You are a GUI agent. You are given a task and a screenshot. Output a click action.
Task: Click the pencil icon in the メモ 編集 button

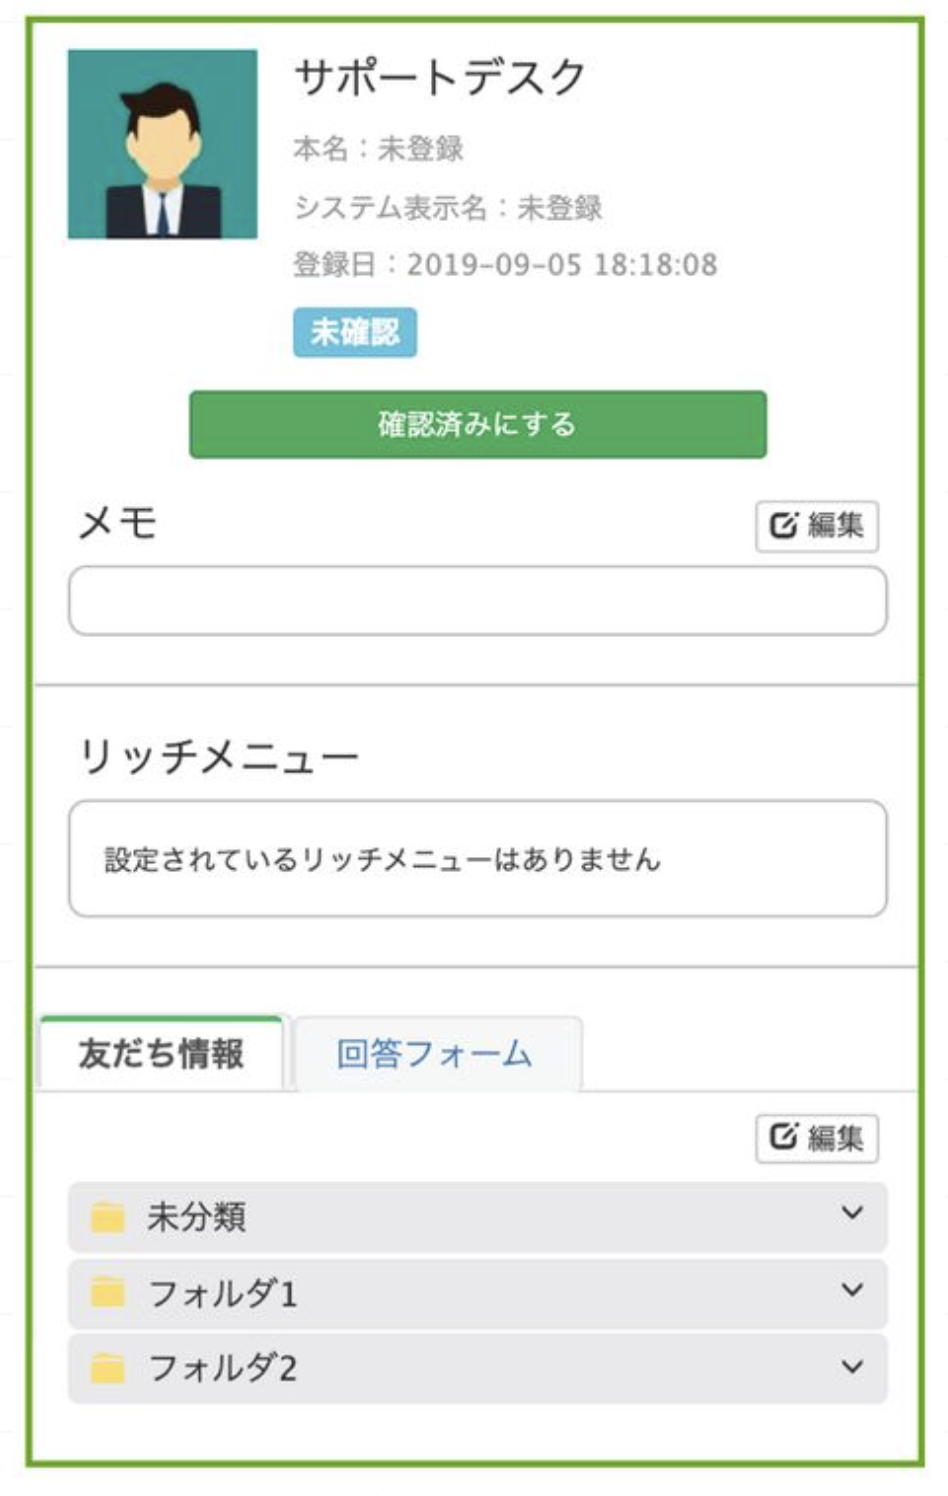pos(784,525)
